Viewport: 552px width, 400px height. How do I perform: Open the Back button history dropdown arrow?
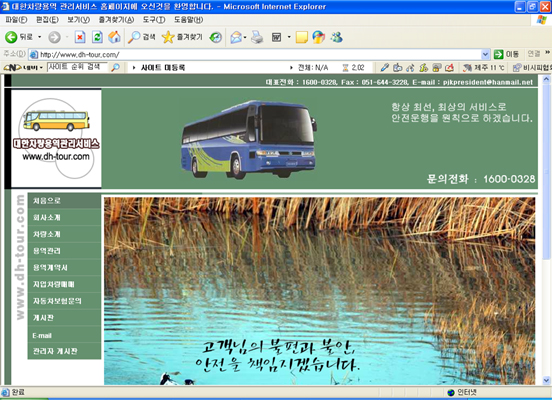pos(39,37)
